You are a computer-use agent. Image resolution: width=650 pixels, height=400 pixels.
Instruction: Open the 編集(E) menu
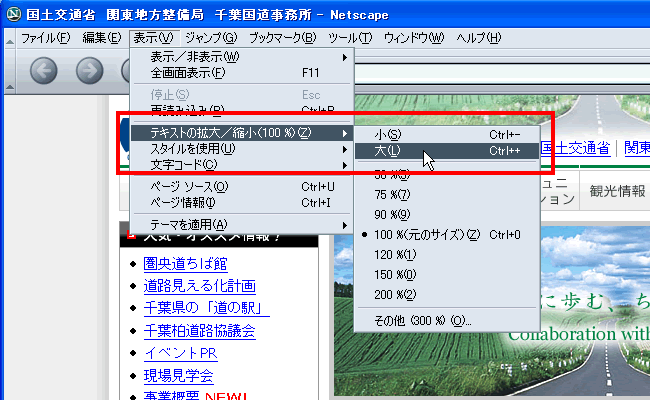point(102,38)
